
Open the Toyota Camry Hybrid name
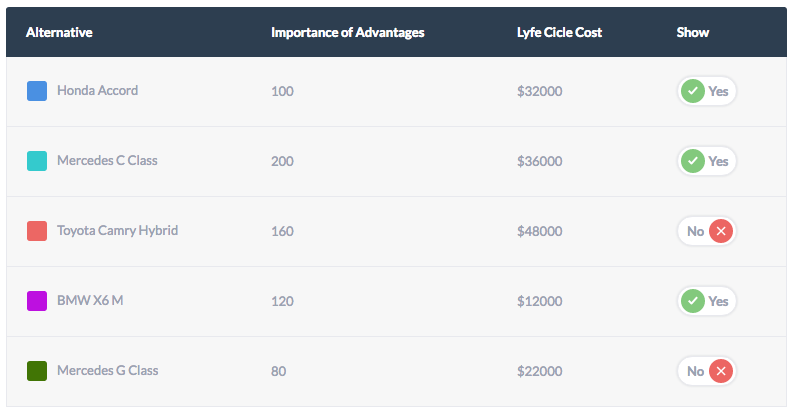[x=118, y=231]
